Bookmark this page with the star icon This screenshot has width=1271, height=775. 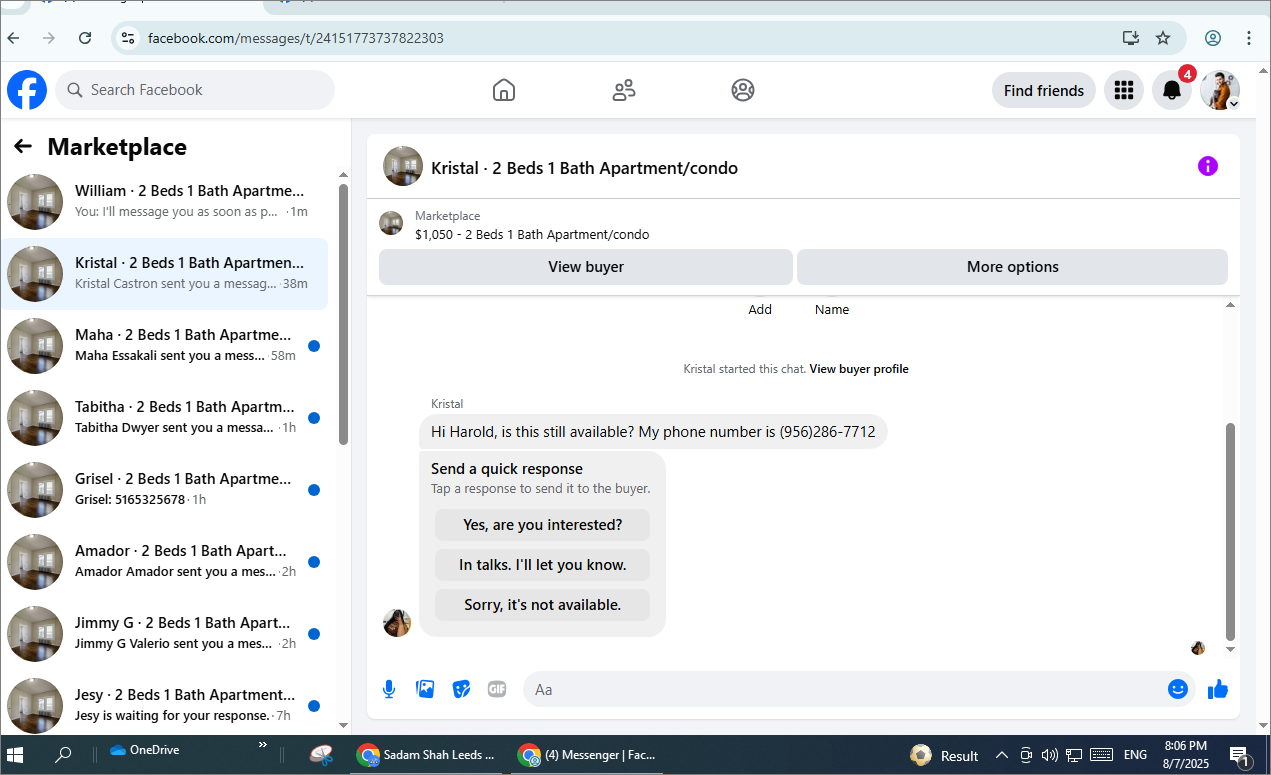(1163, 38)
